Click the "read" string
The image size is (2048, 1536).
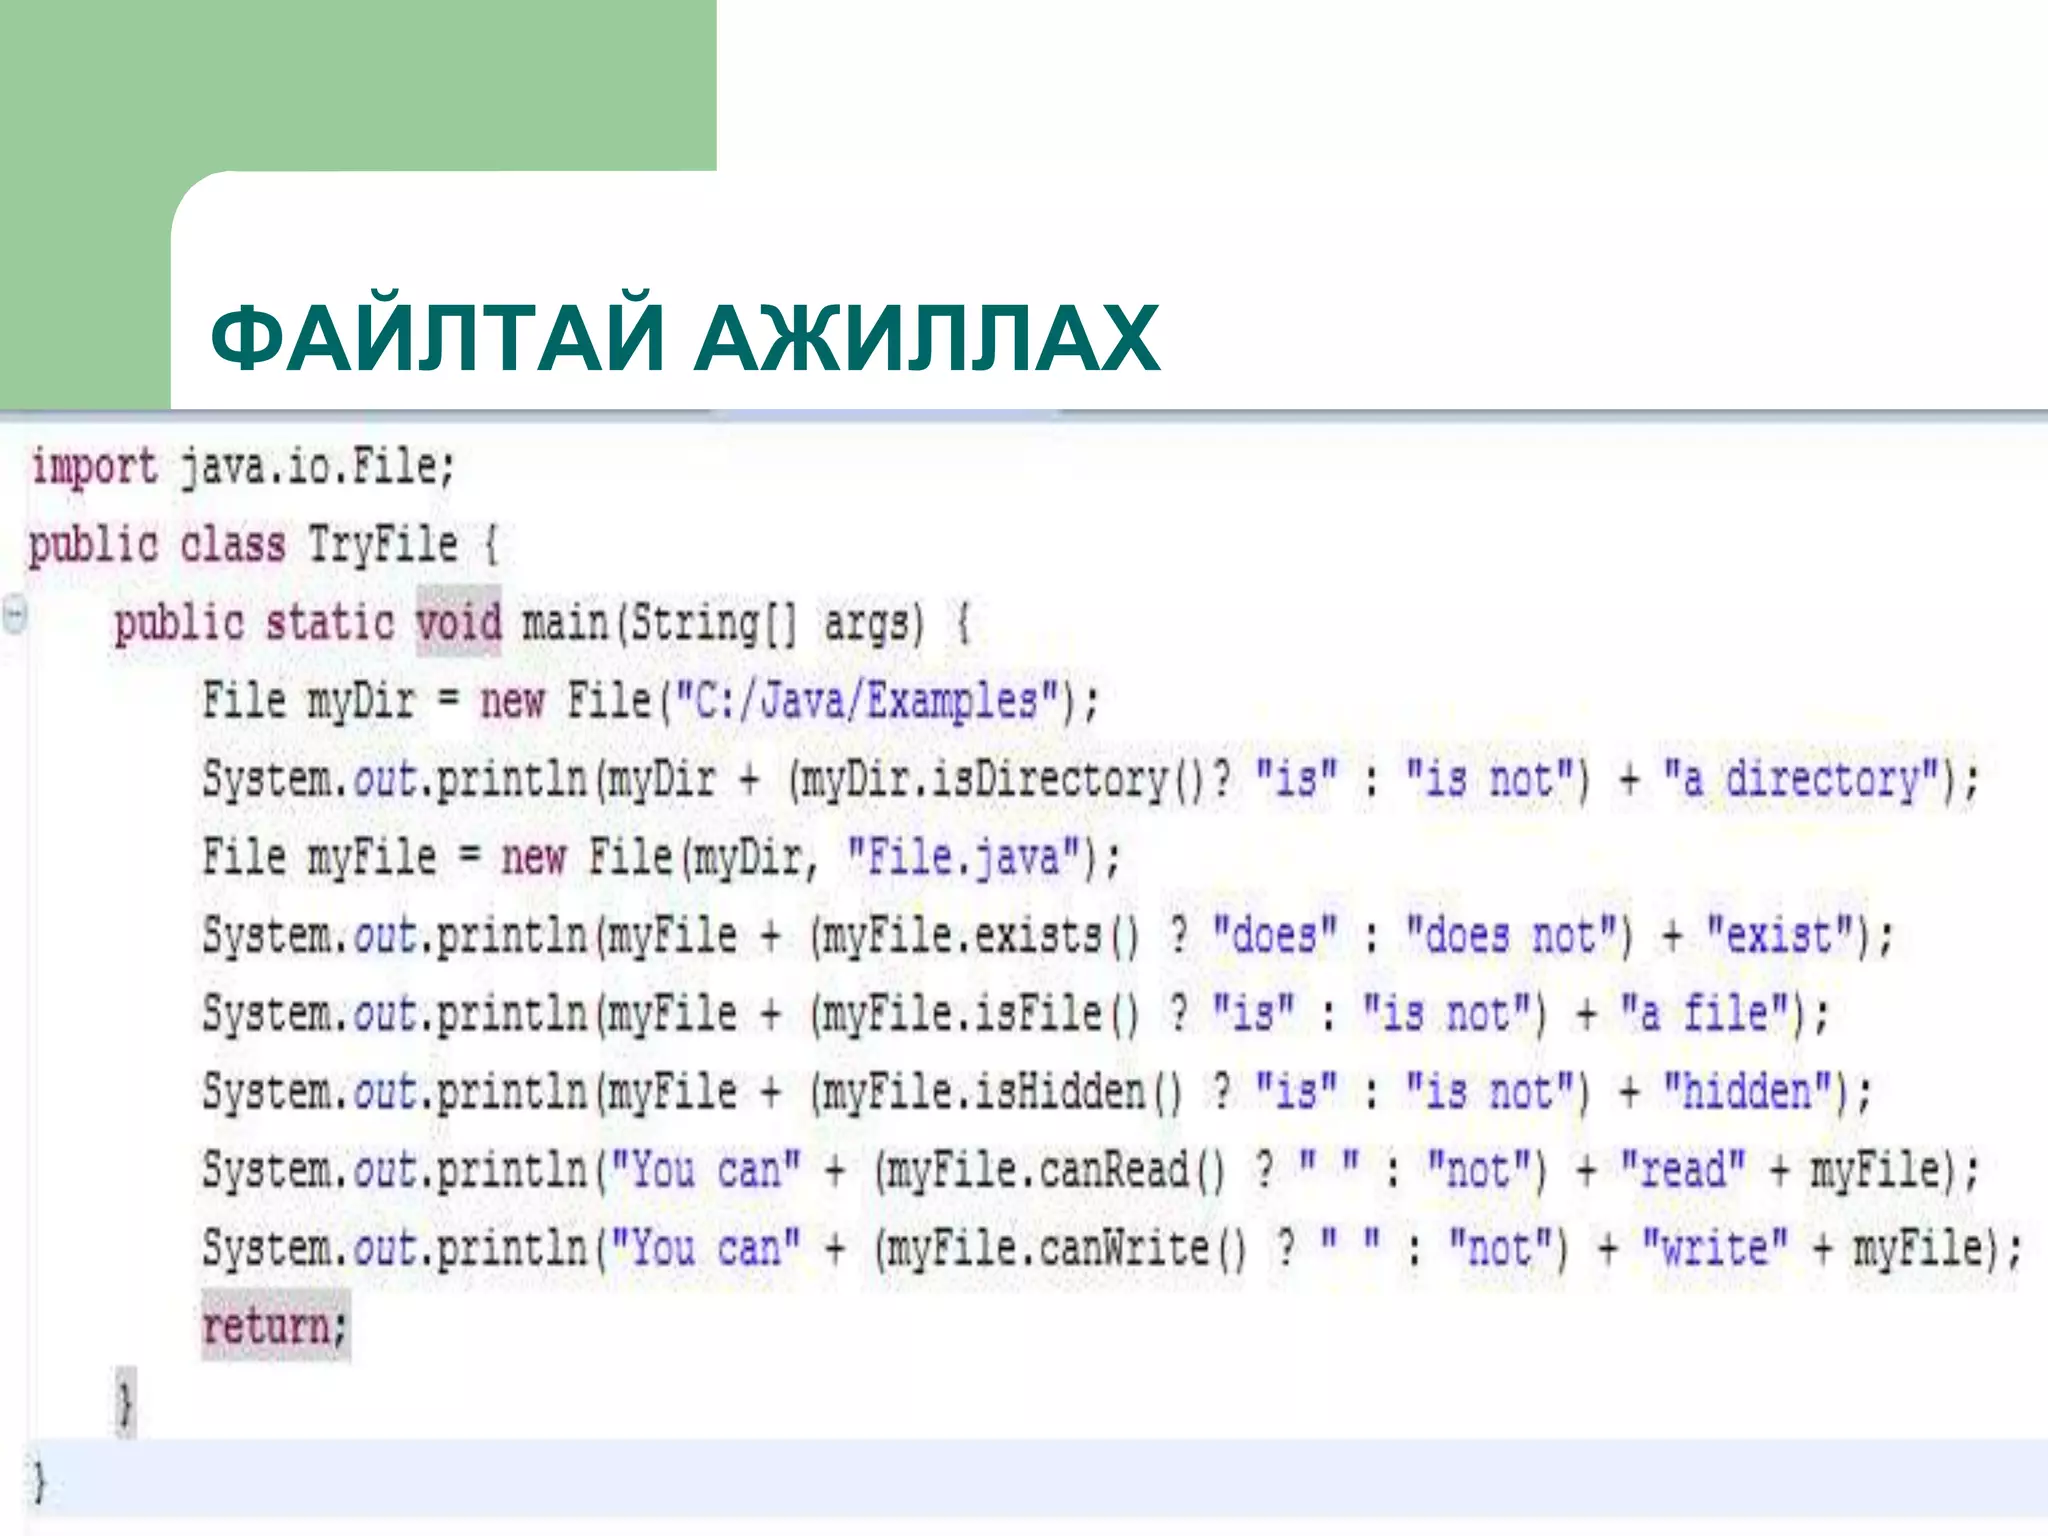pos(1683,1169)
